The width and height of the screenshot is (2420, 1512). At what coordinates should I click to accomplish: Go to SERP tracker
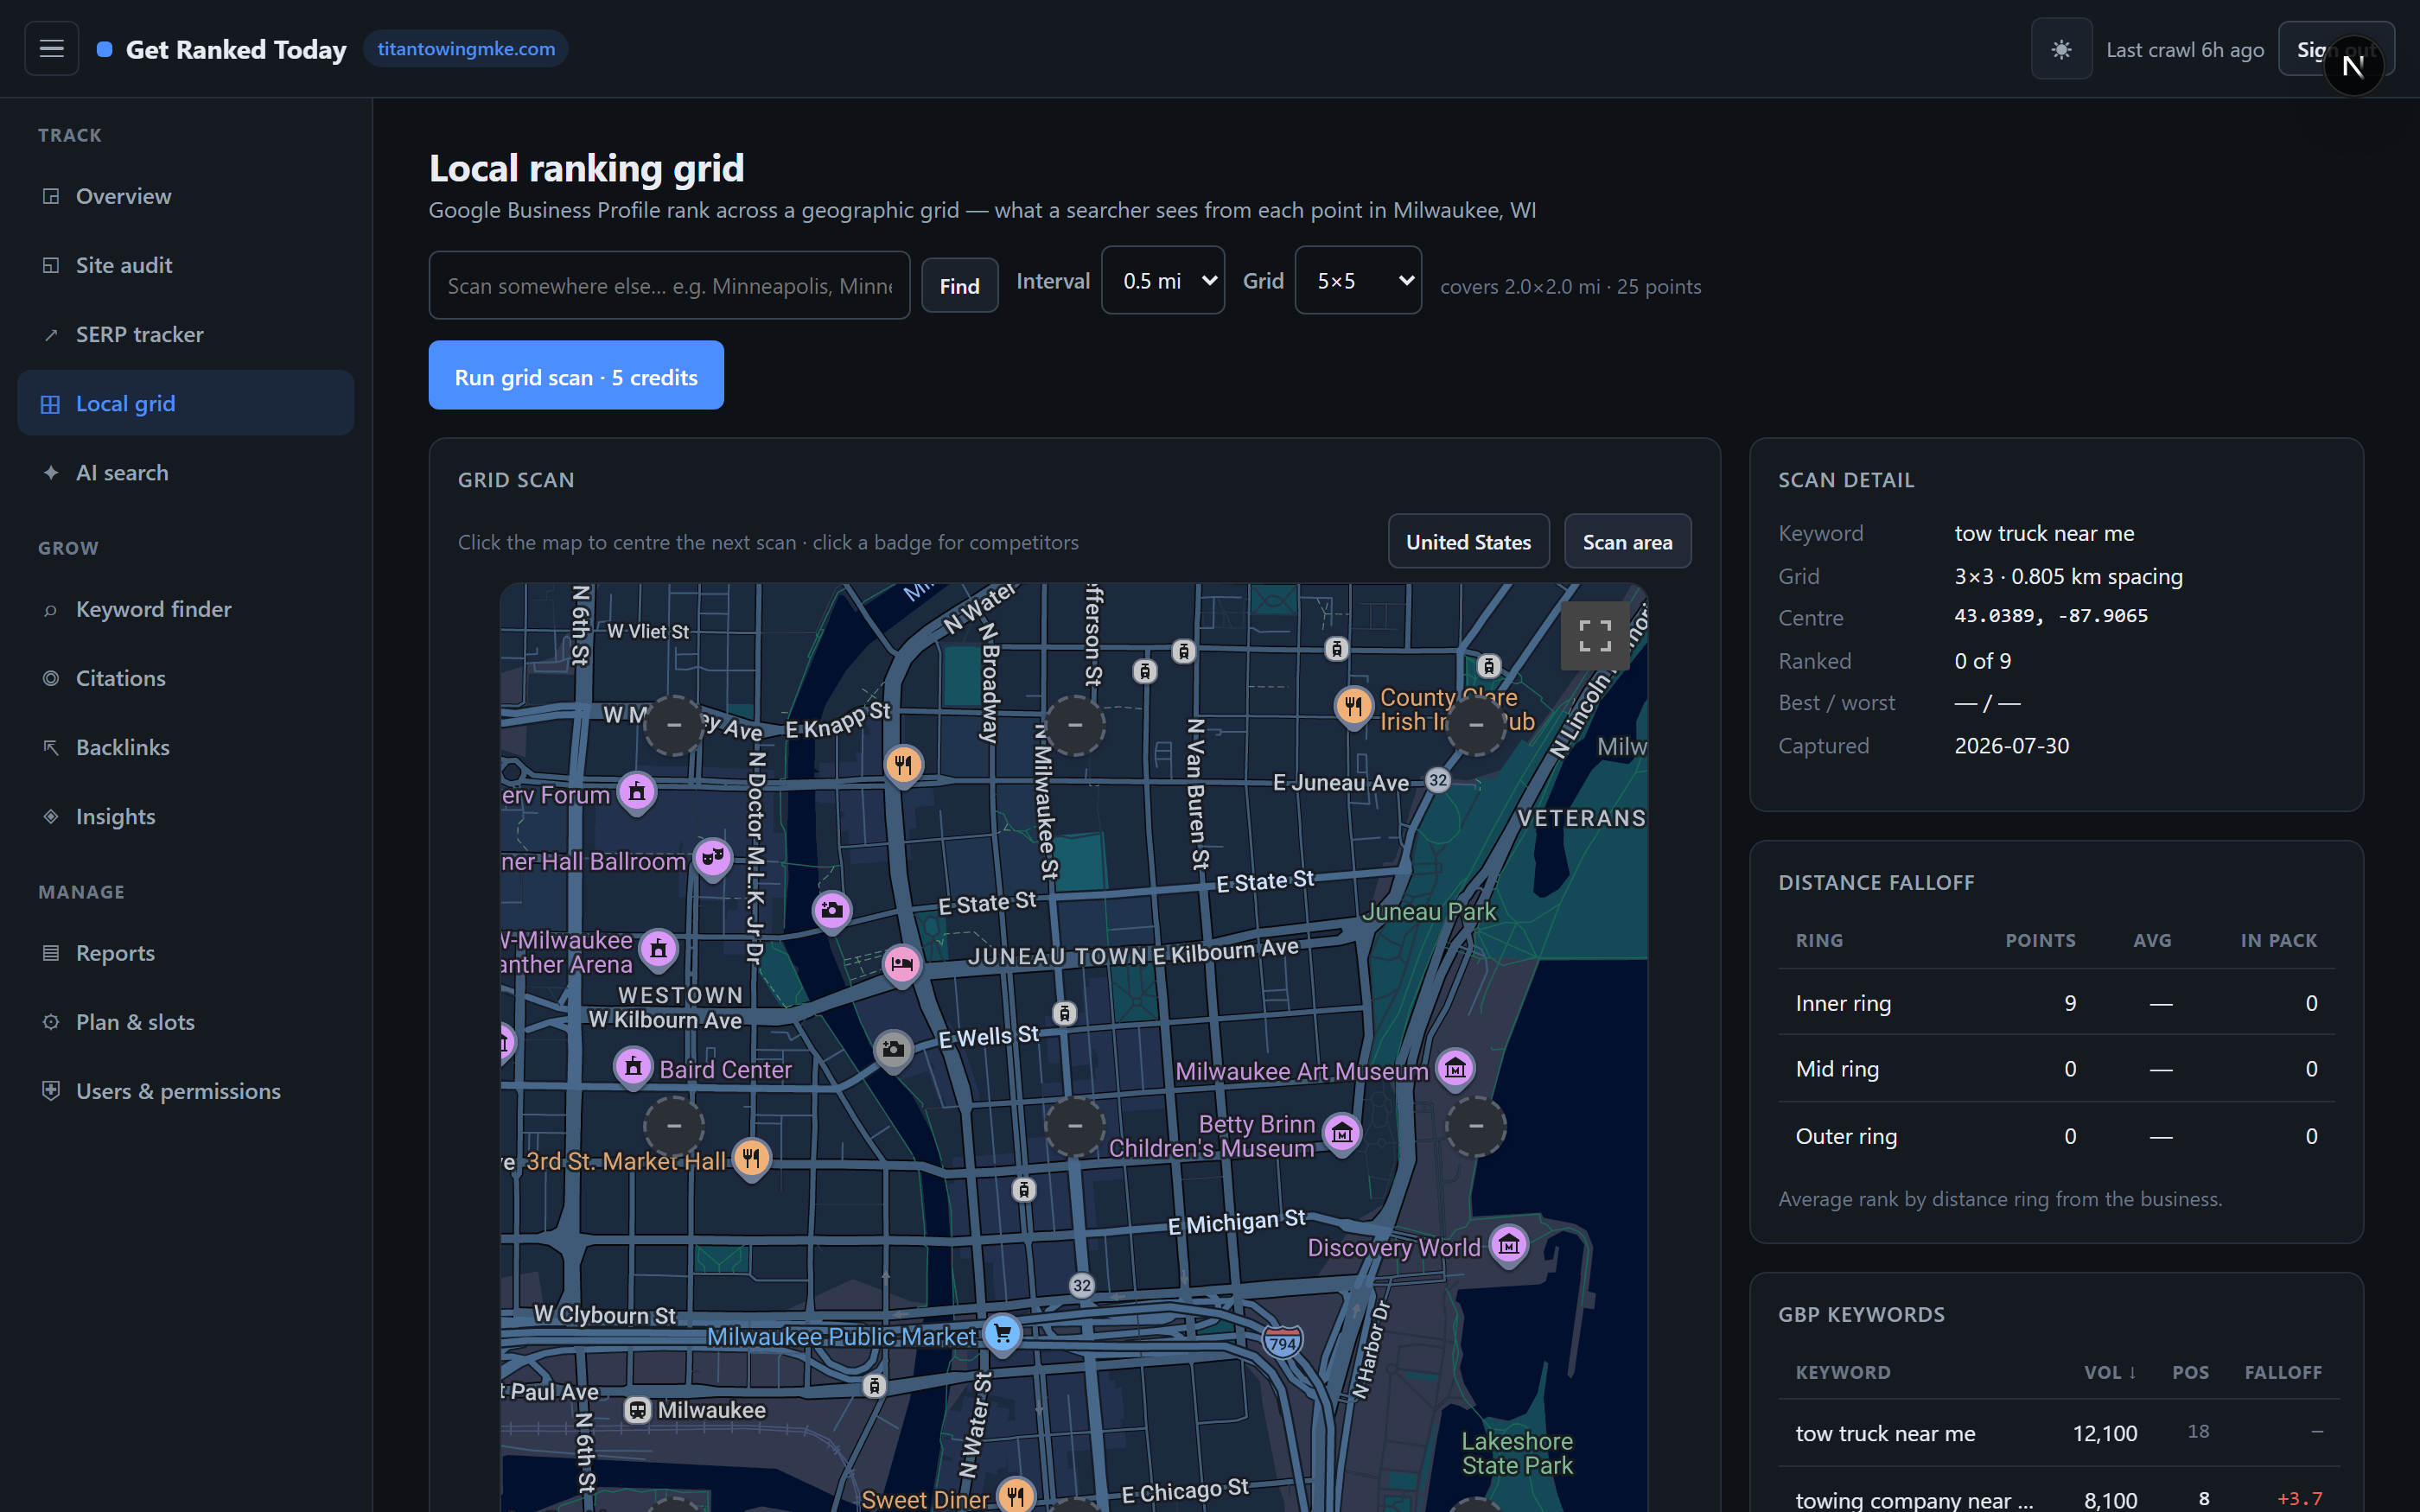point(186,334)
